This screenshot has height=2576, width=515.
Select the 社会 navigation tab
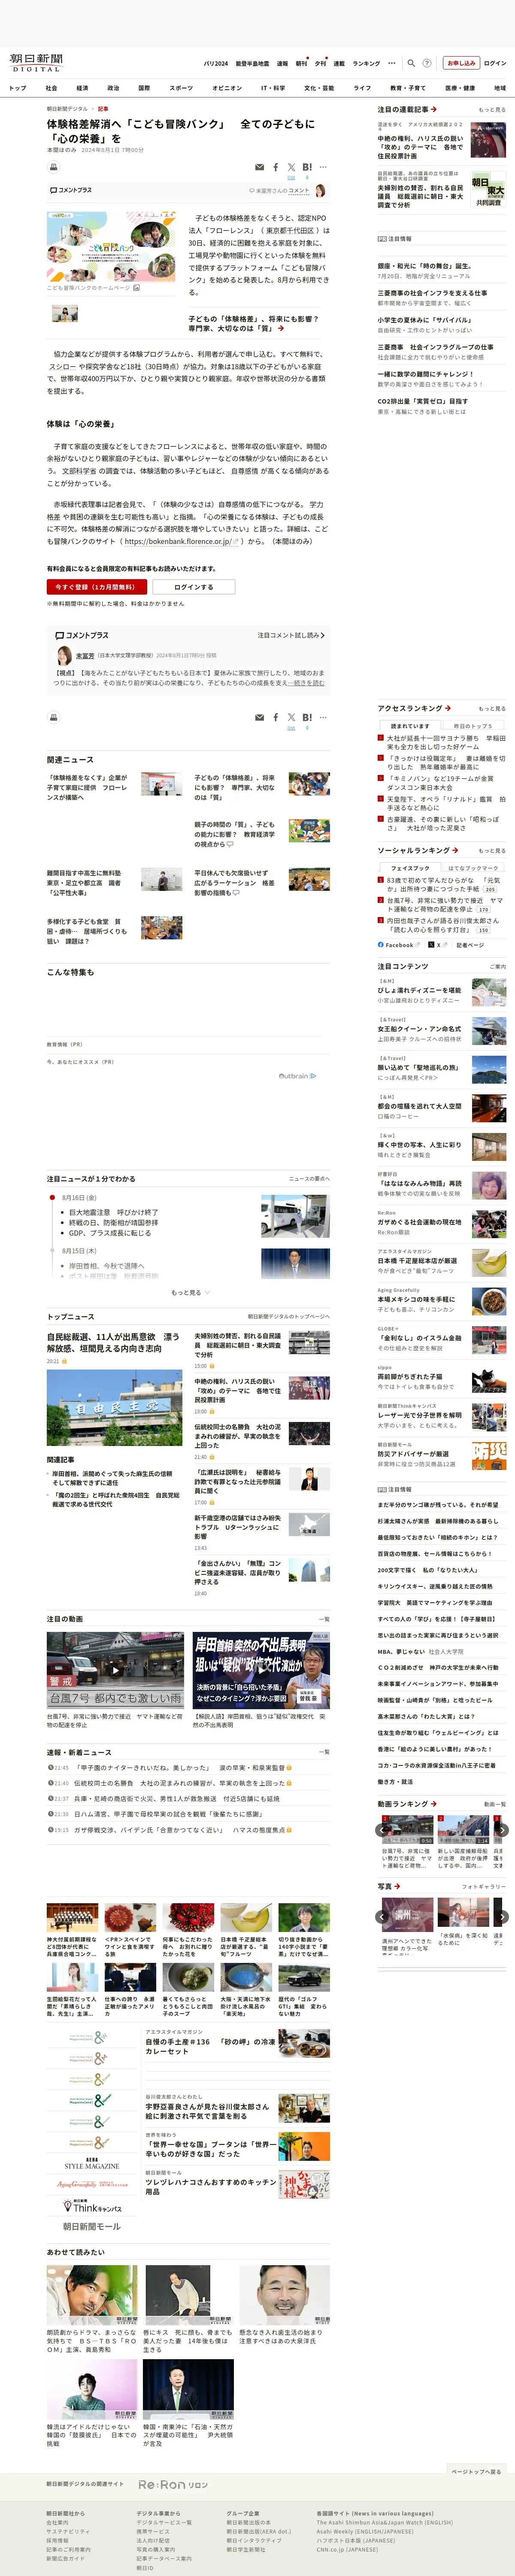pos(52,88)
